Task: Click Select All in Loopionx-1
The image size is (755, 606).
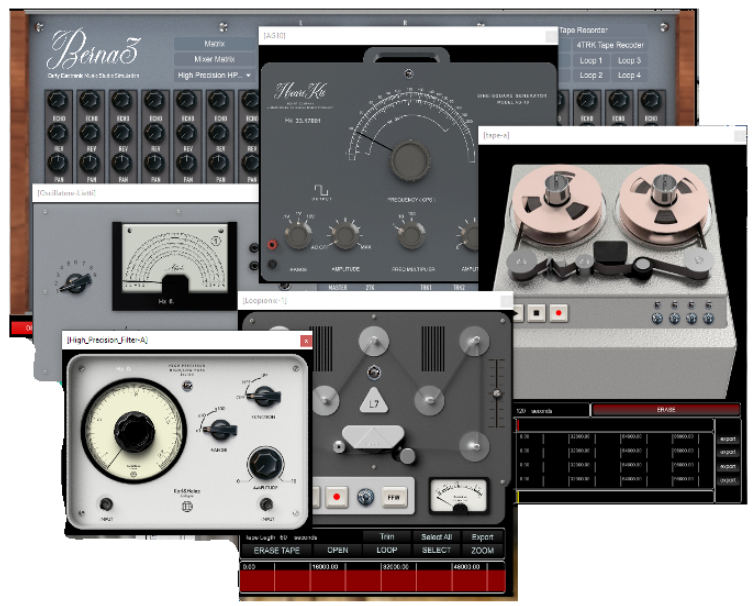Action: click(436, 537)
